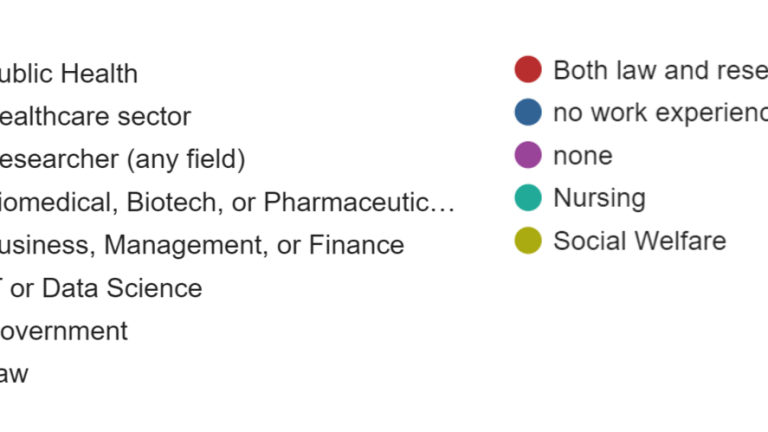Click the Researcher (any field) legend entry
Viewport: 768px width, 432px height.
(x=122, y=160)
